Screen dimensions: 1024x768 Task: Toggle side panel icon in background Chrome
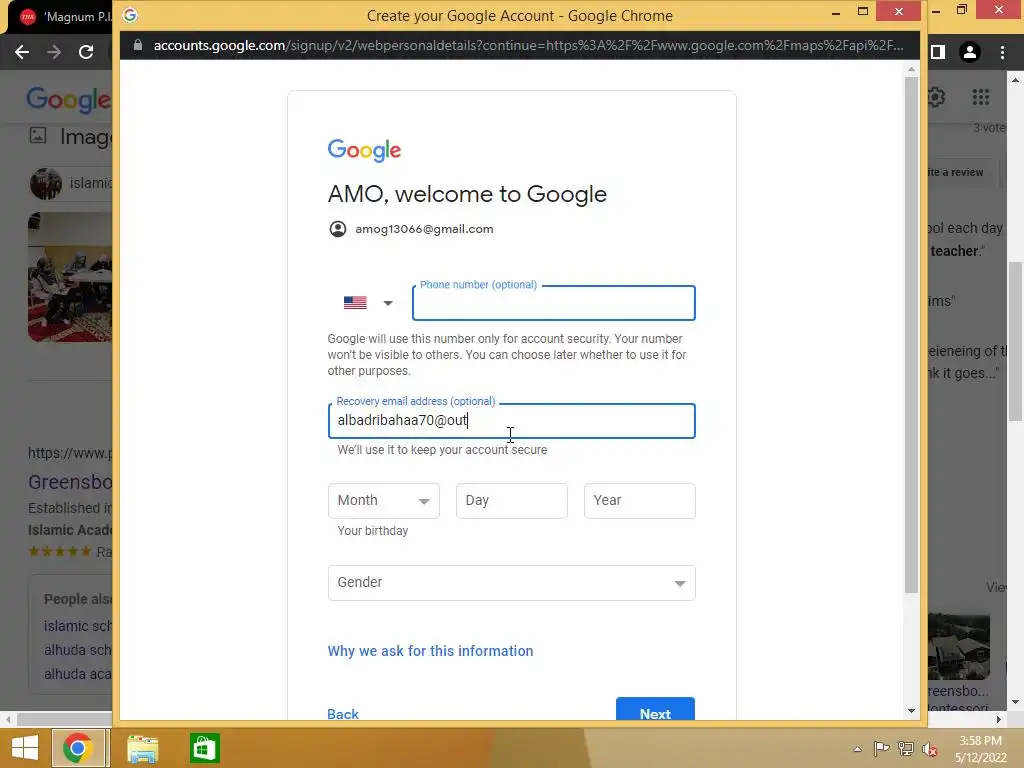(938, 52)
